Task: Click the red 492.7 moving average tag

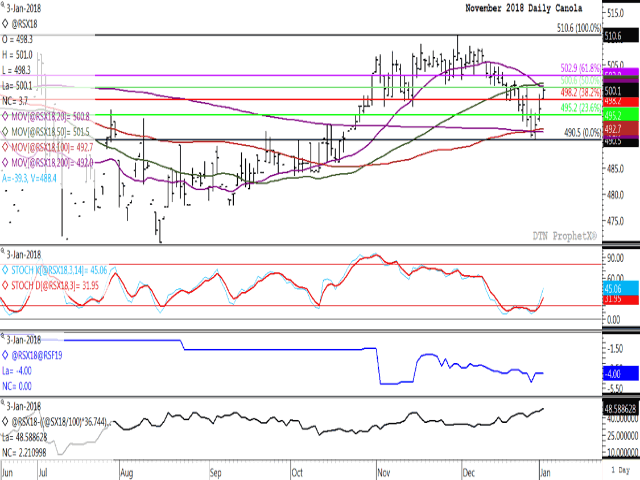Action: coord(620,129)
